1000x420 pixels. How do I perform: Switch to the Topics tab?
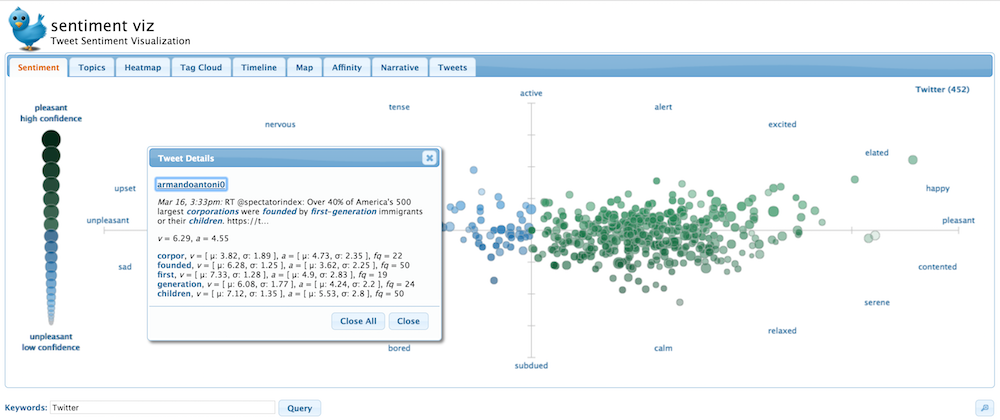coord(92,67)
